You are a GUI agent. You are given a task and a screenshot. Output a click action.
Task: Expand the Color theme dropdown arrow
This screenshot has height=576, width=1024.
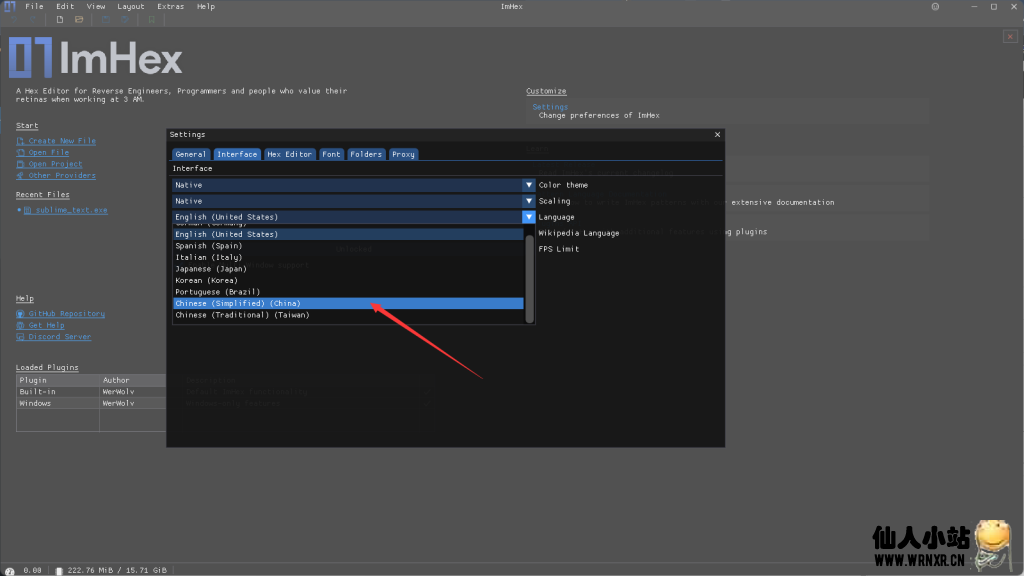point(529,185)
